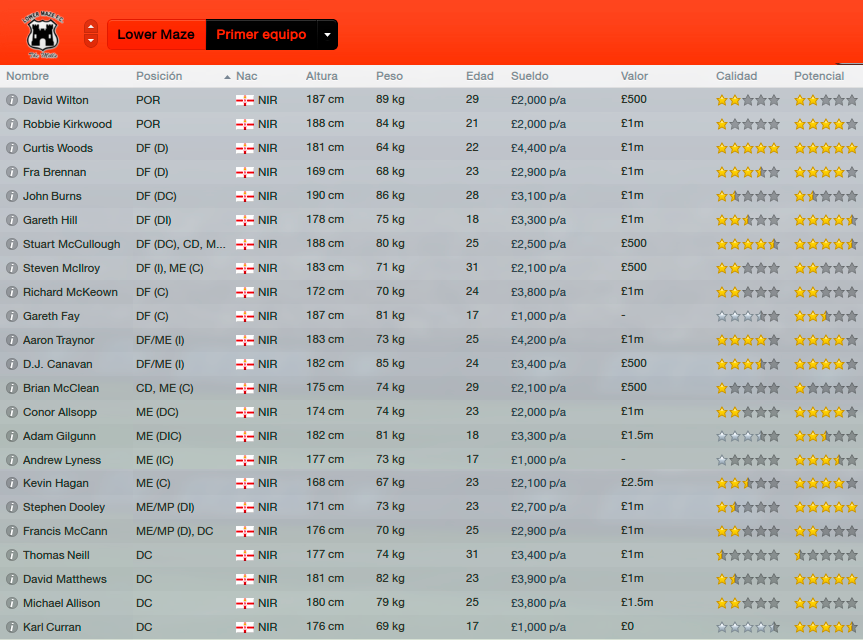
Task: Sort by the Valor column header
Action: click(634, 76)
